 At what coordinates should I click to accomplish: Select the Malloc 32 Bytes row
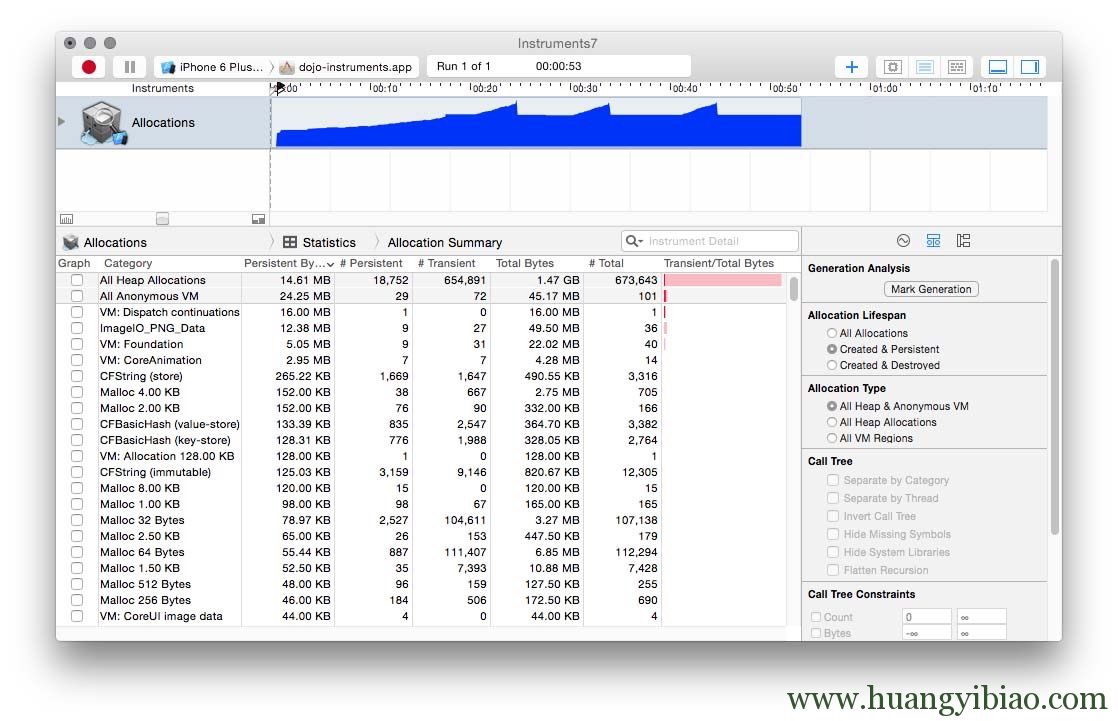[422, 520]
